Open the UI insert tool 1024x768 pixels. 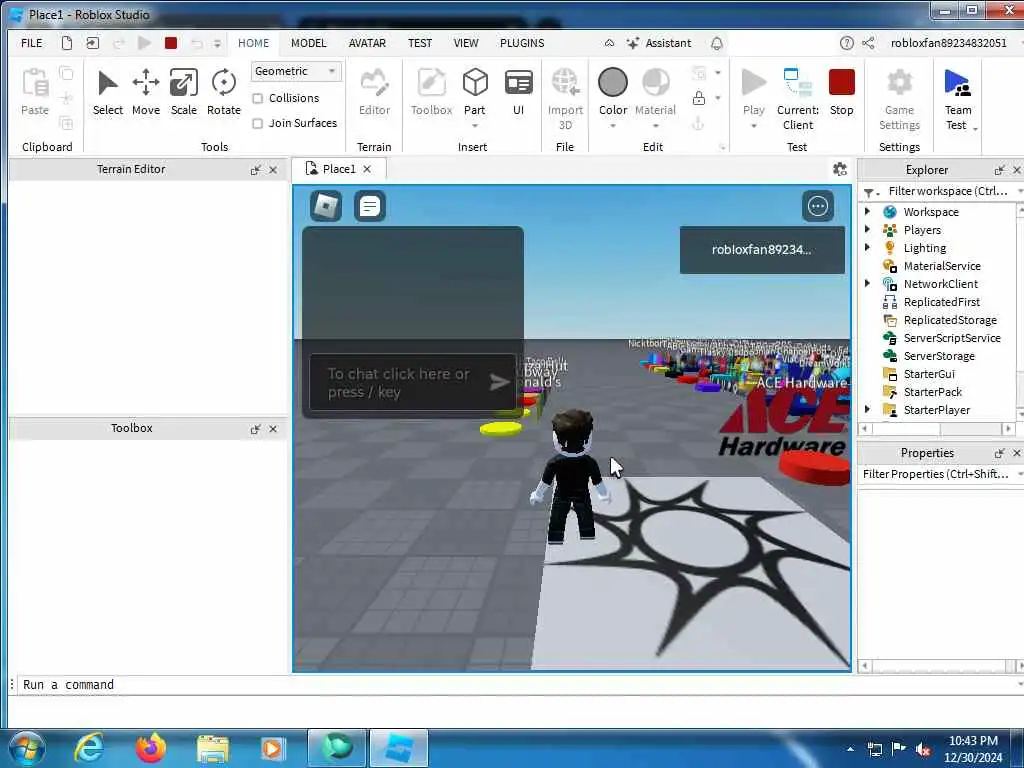click(519, 93)
